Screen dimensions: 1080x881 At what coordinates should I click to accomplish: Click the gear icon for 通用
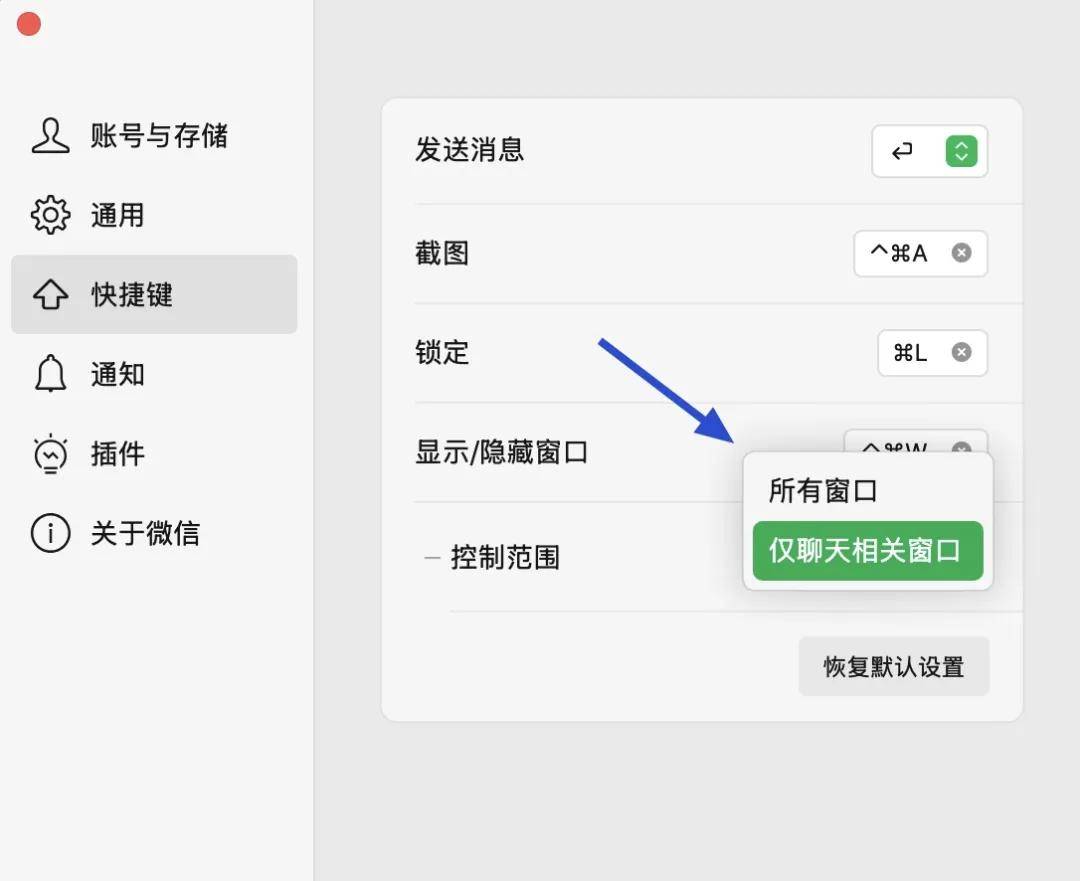(x=50, y=215)
